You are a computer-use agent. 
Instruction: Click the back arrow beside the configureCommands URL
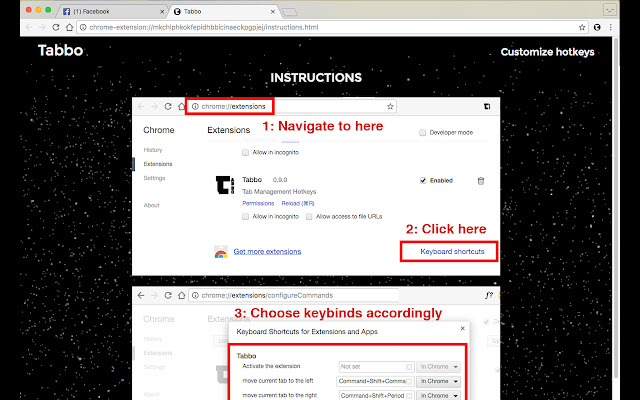(x=141, y=296)
